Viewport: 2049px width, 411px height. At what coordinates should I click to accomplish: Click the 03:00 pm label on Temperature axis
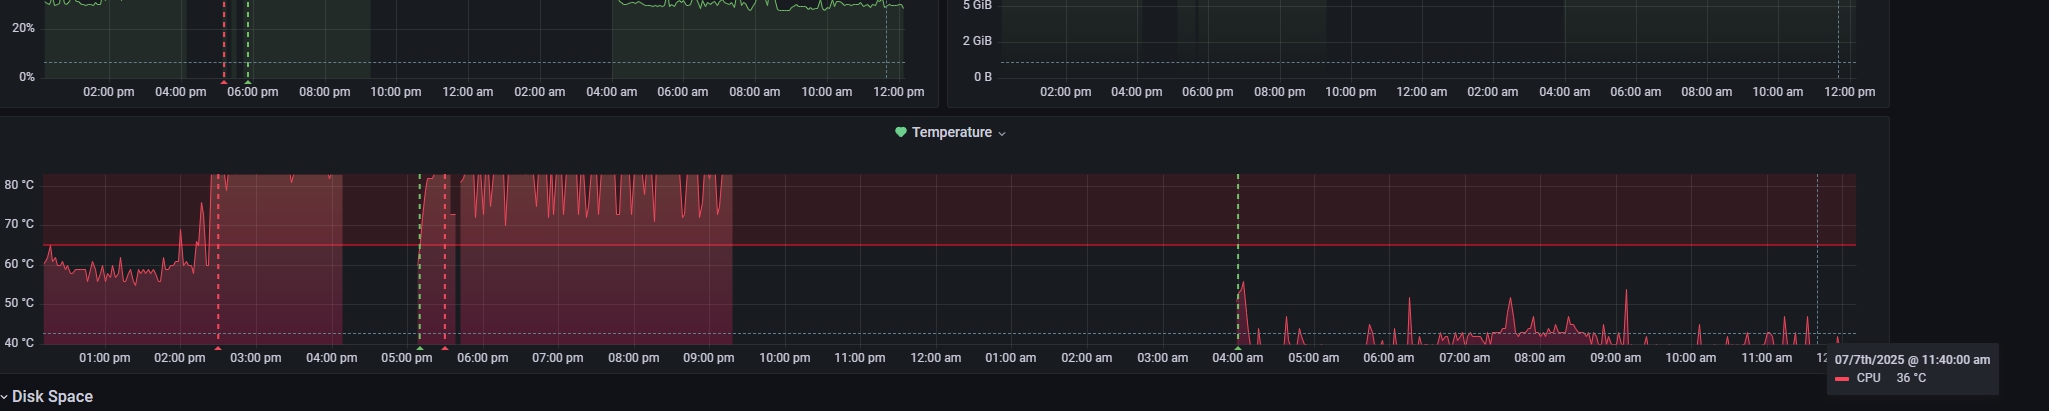[x=255, y=358]
